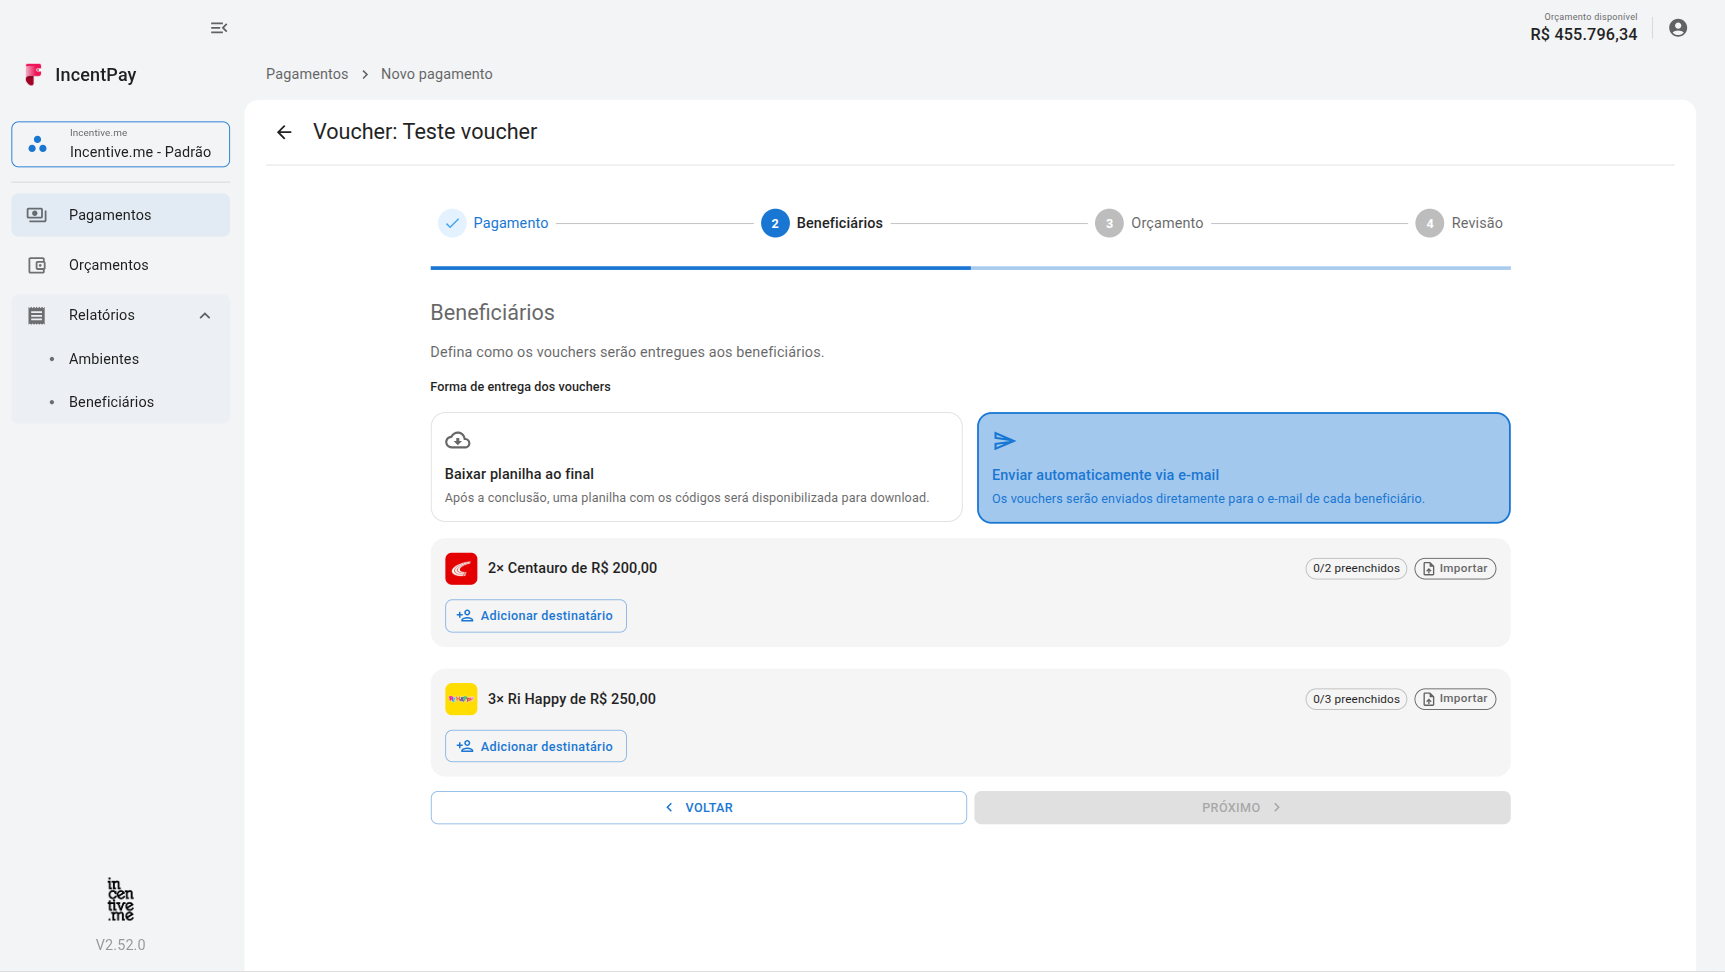
Task: Click the PRÓXIMO button
Action: point(1242,808)
